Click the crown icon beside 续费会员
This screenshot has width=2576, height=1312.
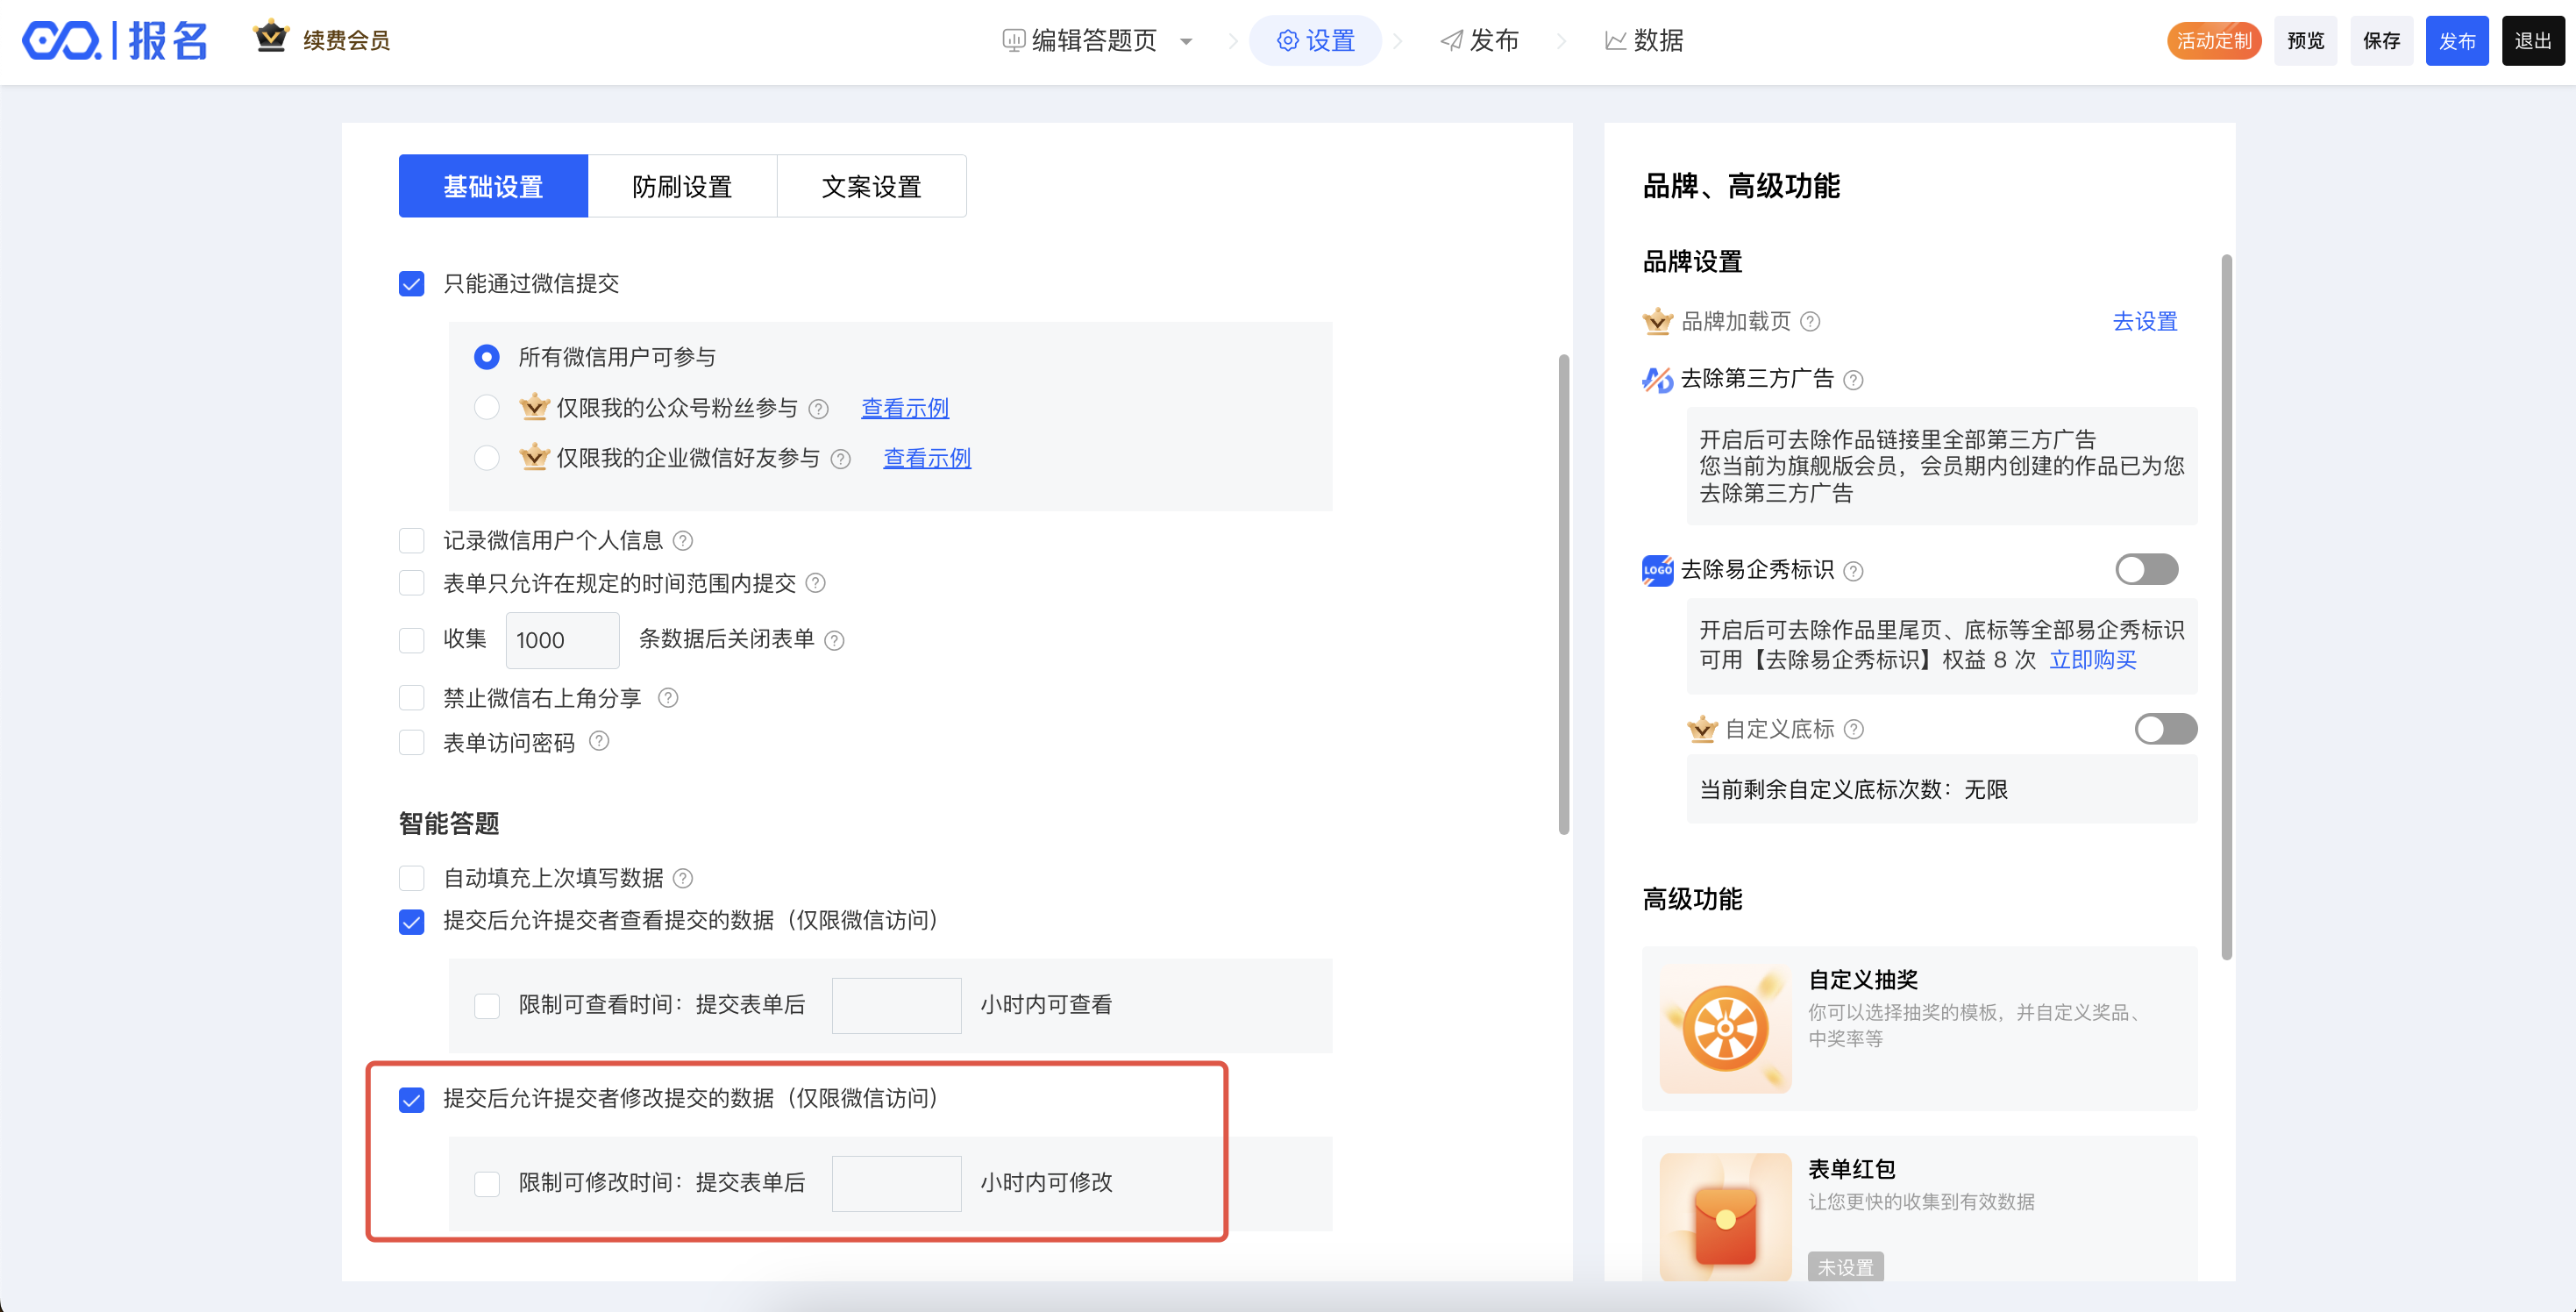click(271, 37)
